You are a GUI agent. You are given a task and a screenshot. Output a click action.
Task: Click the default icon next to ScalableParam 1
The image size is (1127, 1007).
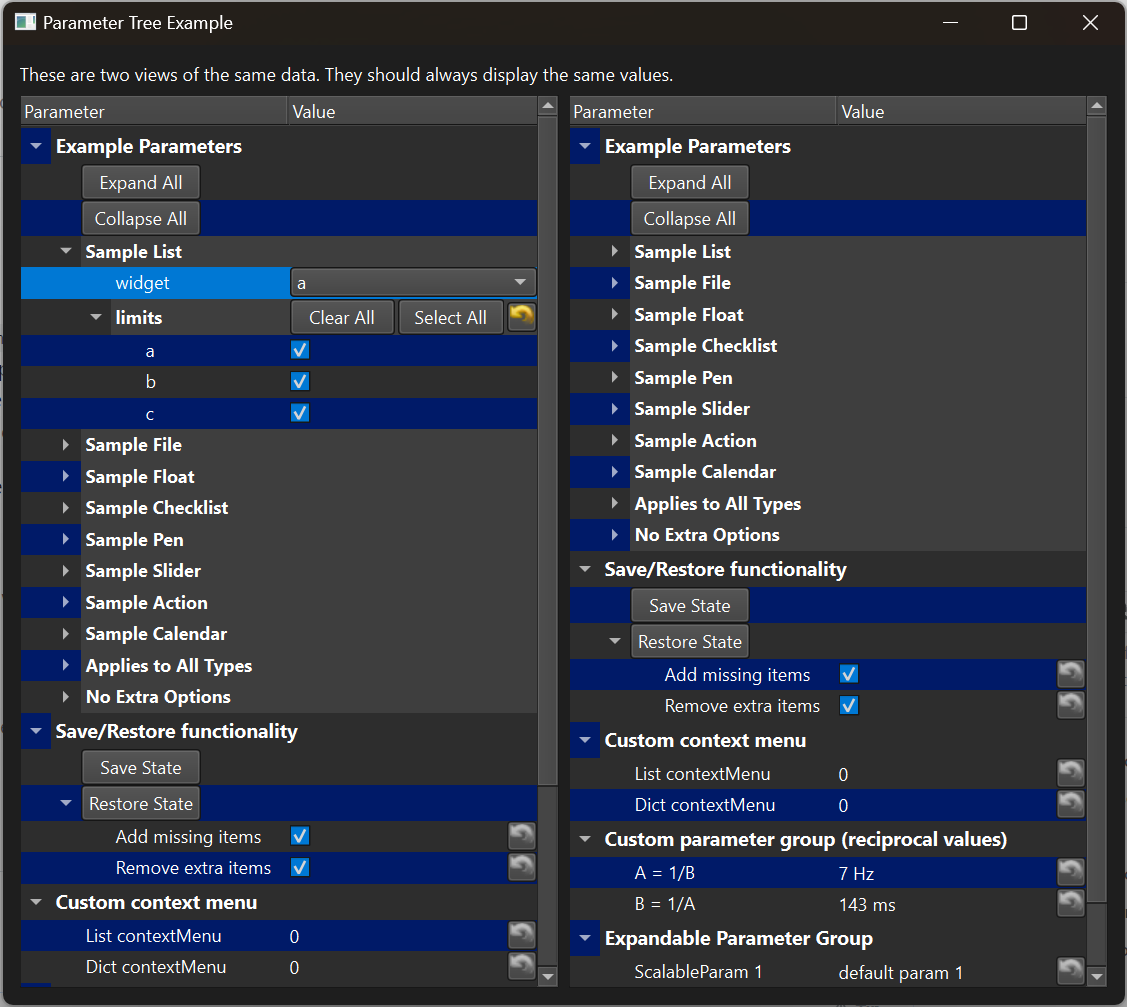[1071, 971]
